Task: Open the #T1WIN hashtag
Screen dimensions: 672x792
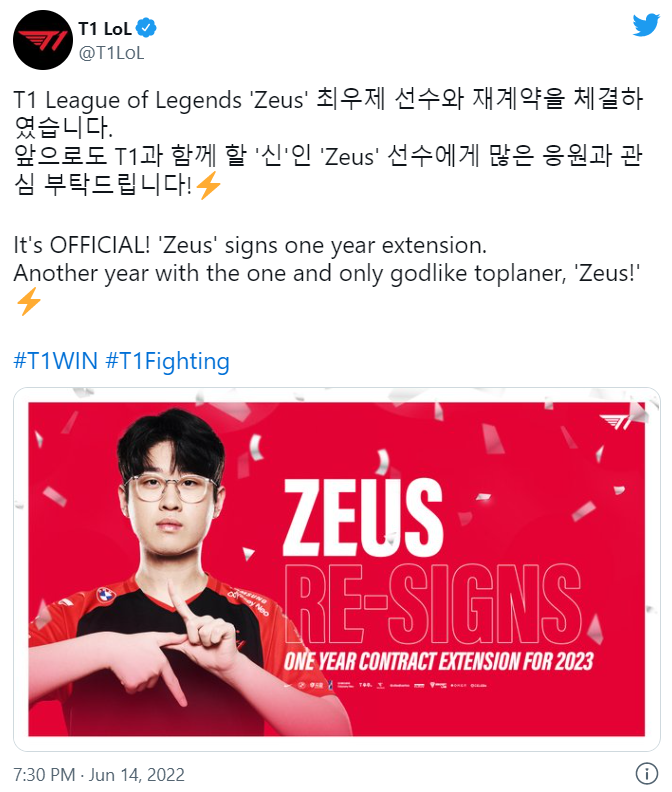Action: point(56,361)
